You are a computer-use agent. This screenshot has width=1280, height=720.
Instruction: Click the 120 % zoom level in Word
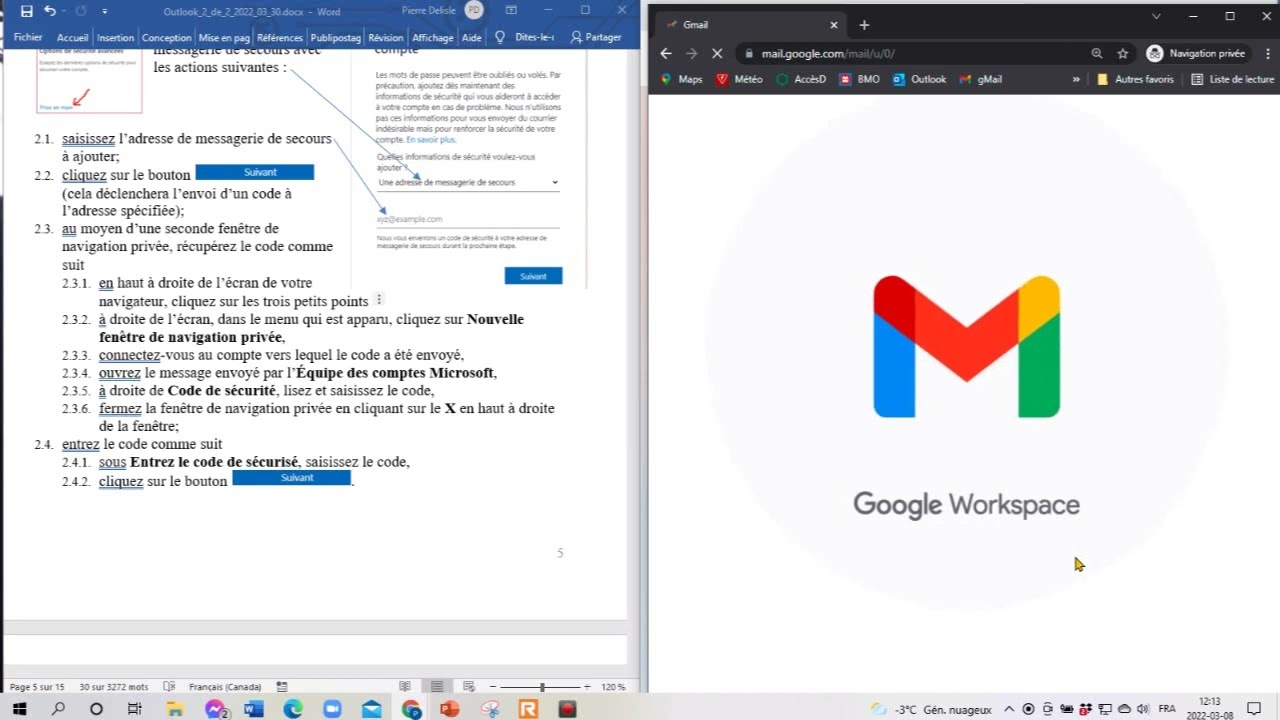pyautogui.click(x=613, y=687)
